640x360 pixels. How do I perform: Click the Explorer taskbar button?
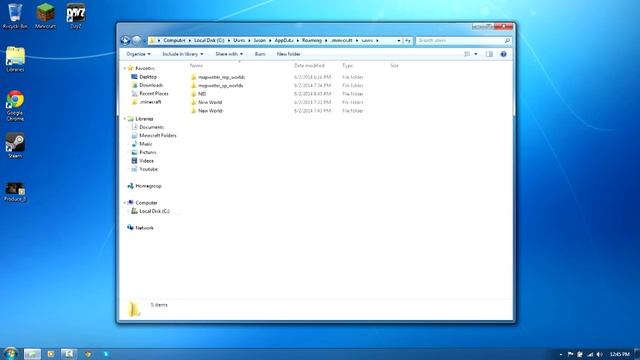pyautogui.click(x=32, y=354)
